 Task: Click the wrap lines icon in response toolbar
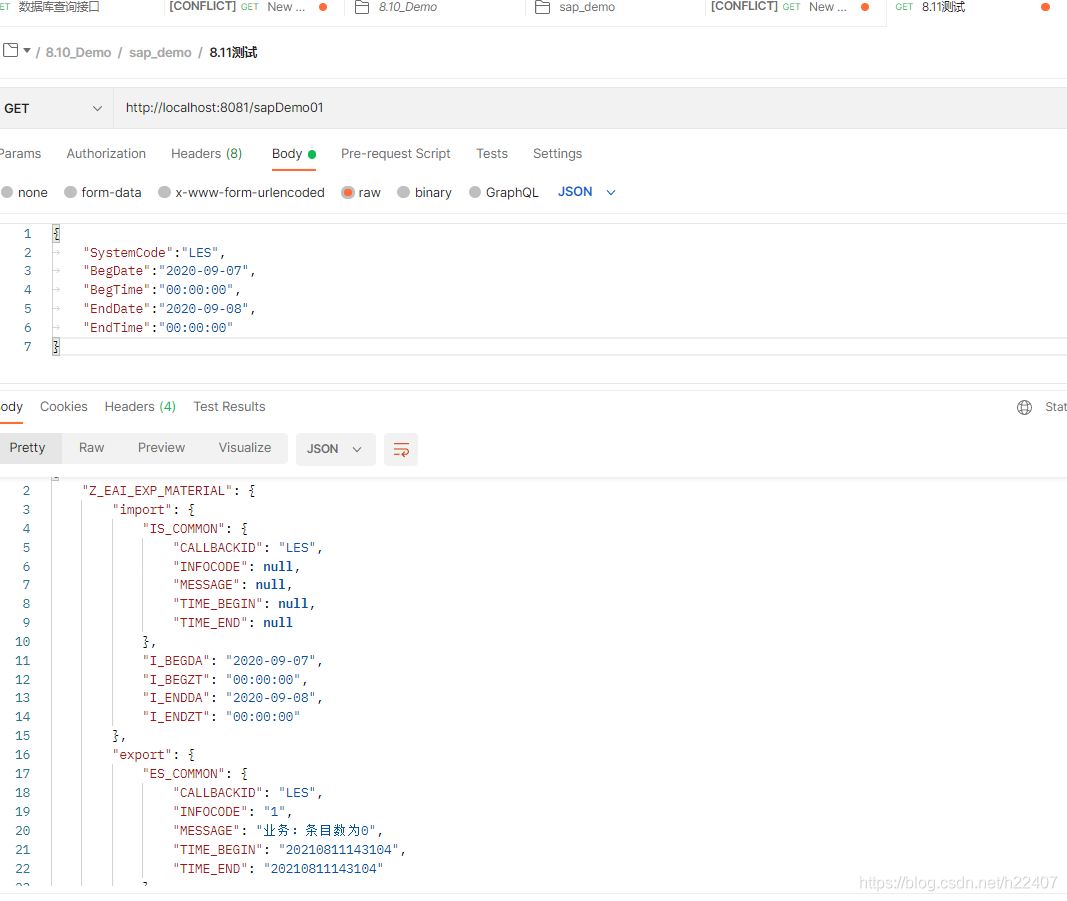click(x=401, y=449)
